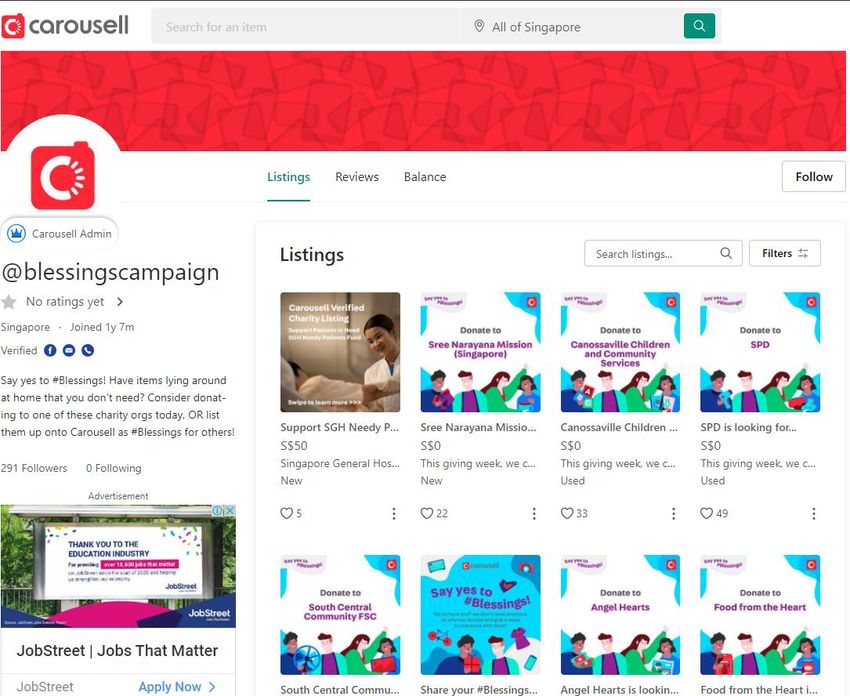This screenshot has height=696, width=850.
Task: Switch to the Balance tab
Action: (x=425, y=177)
